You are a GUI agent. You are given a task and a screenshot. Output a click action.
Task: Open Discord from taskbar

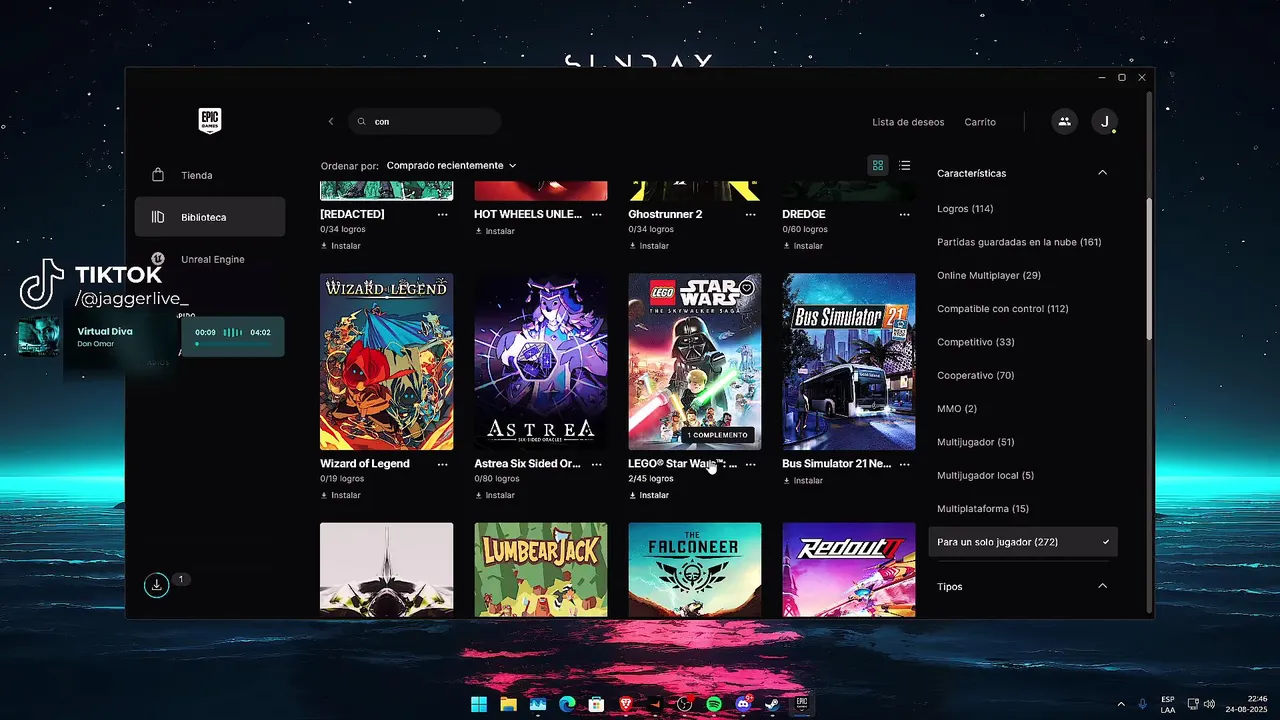pyautogui.click(x=743, y=704)
